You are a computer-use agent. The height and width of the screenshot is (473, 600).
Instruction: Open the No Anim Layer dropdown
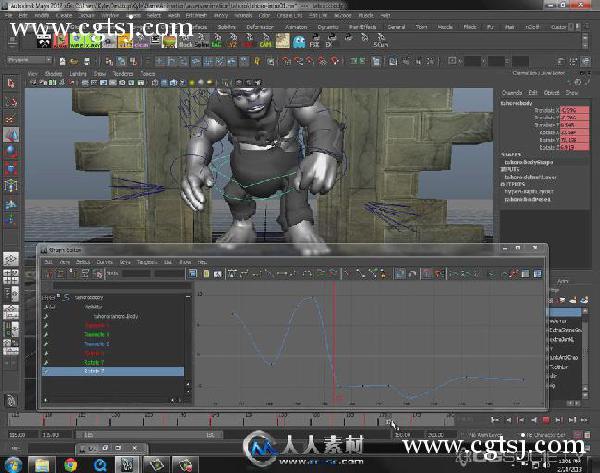(x=487, y=435)
